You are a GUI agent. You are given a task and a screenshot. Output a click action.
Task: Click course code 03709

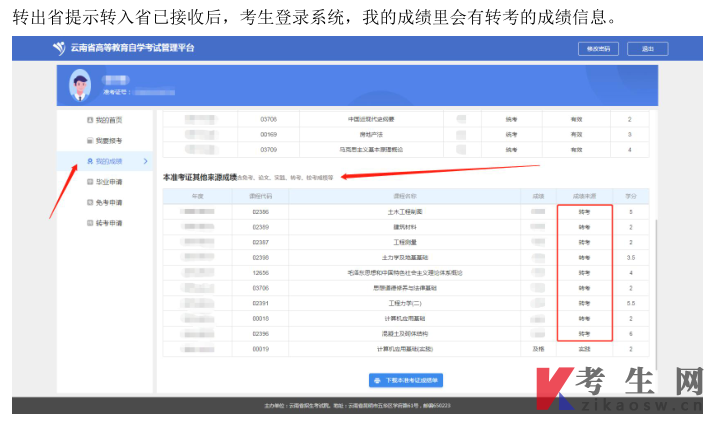268,150
